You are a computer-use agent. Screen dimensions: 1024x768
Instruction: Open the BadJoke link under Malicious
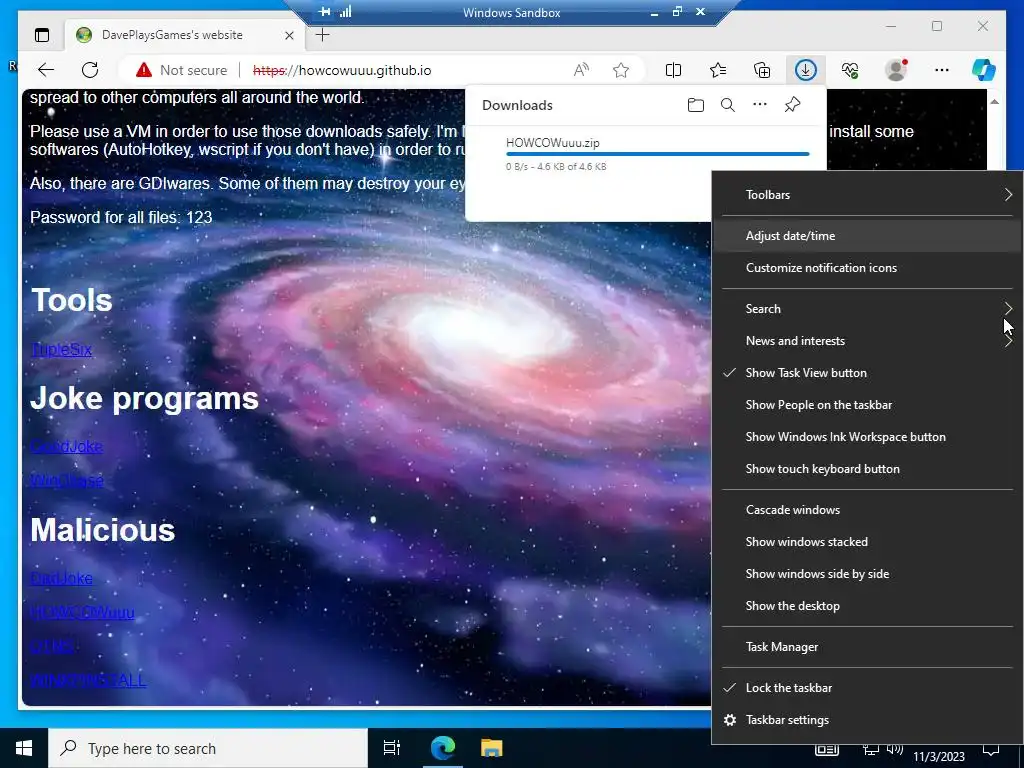[61, 578]
